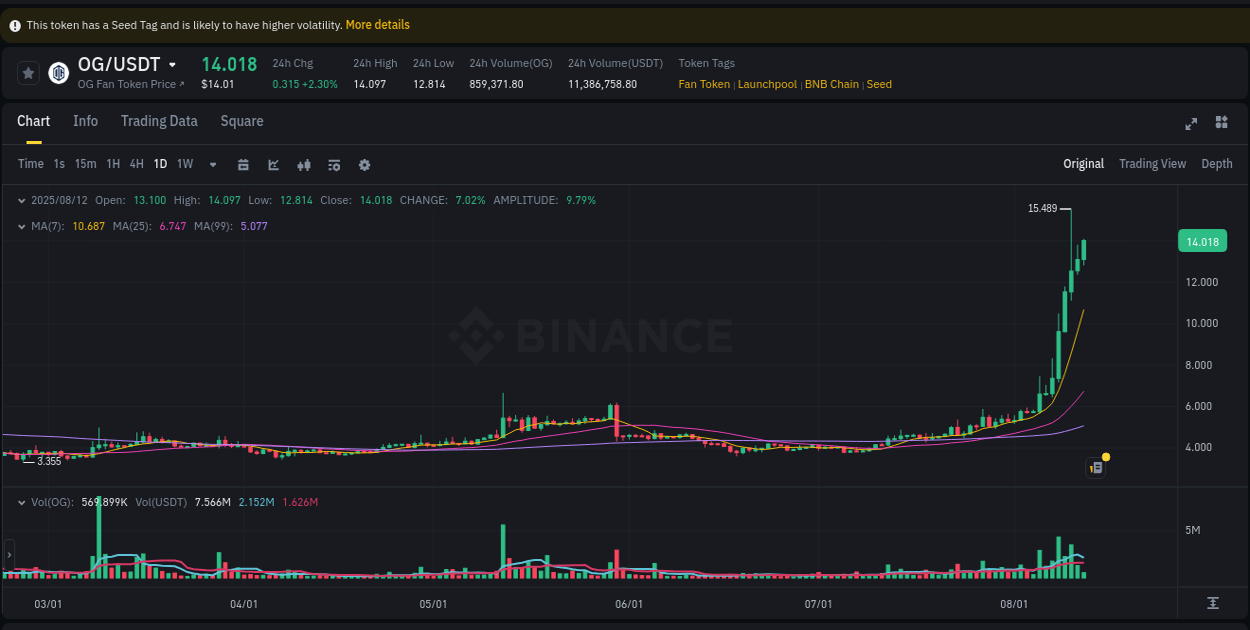Open the OG/USDT pair selector dropdown
This screenshot has width=1250, height=630.
point(170,63)
